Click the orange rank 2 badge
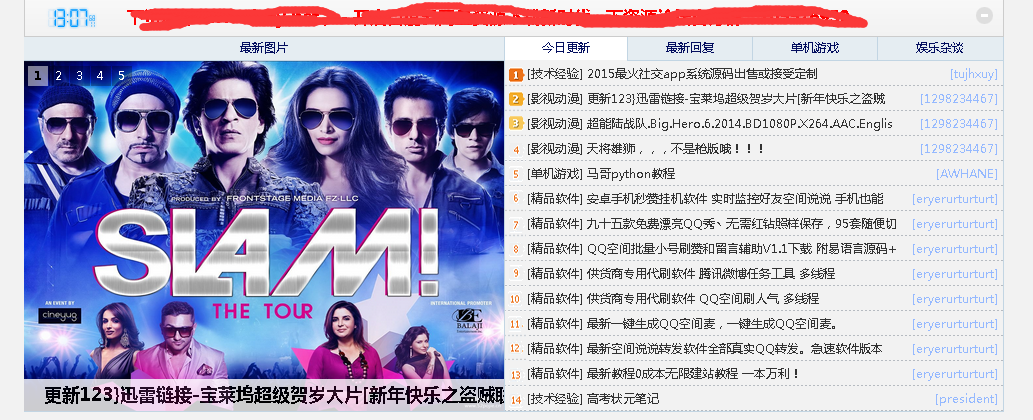The height and width of the screenshot is (420, 1033). pos(516,99)
